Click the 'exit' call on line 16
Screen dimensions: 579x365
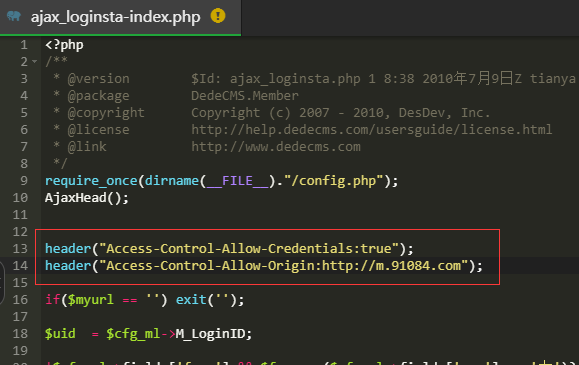coord(191,300)
